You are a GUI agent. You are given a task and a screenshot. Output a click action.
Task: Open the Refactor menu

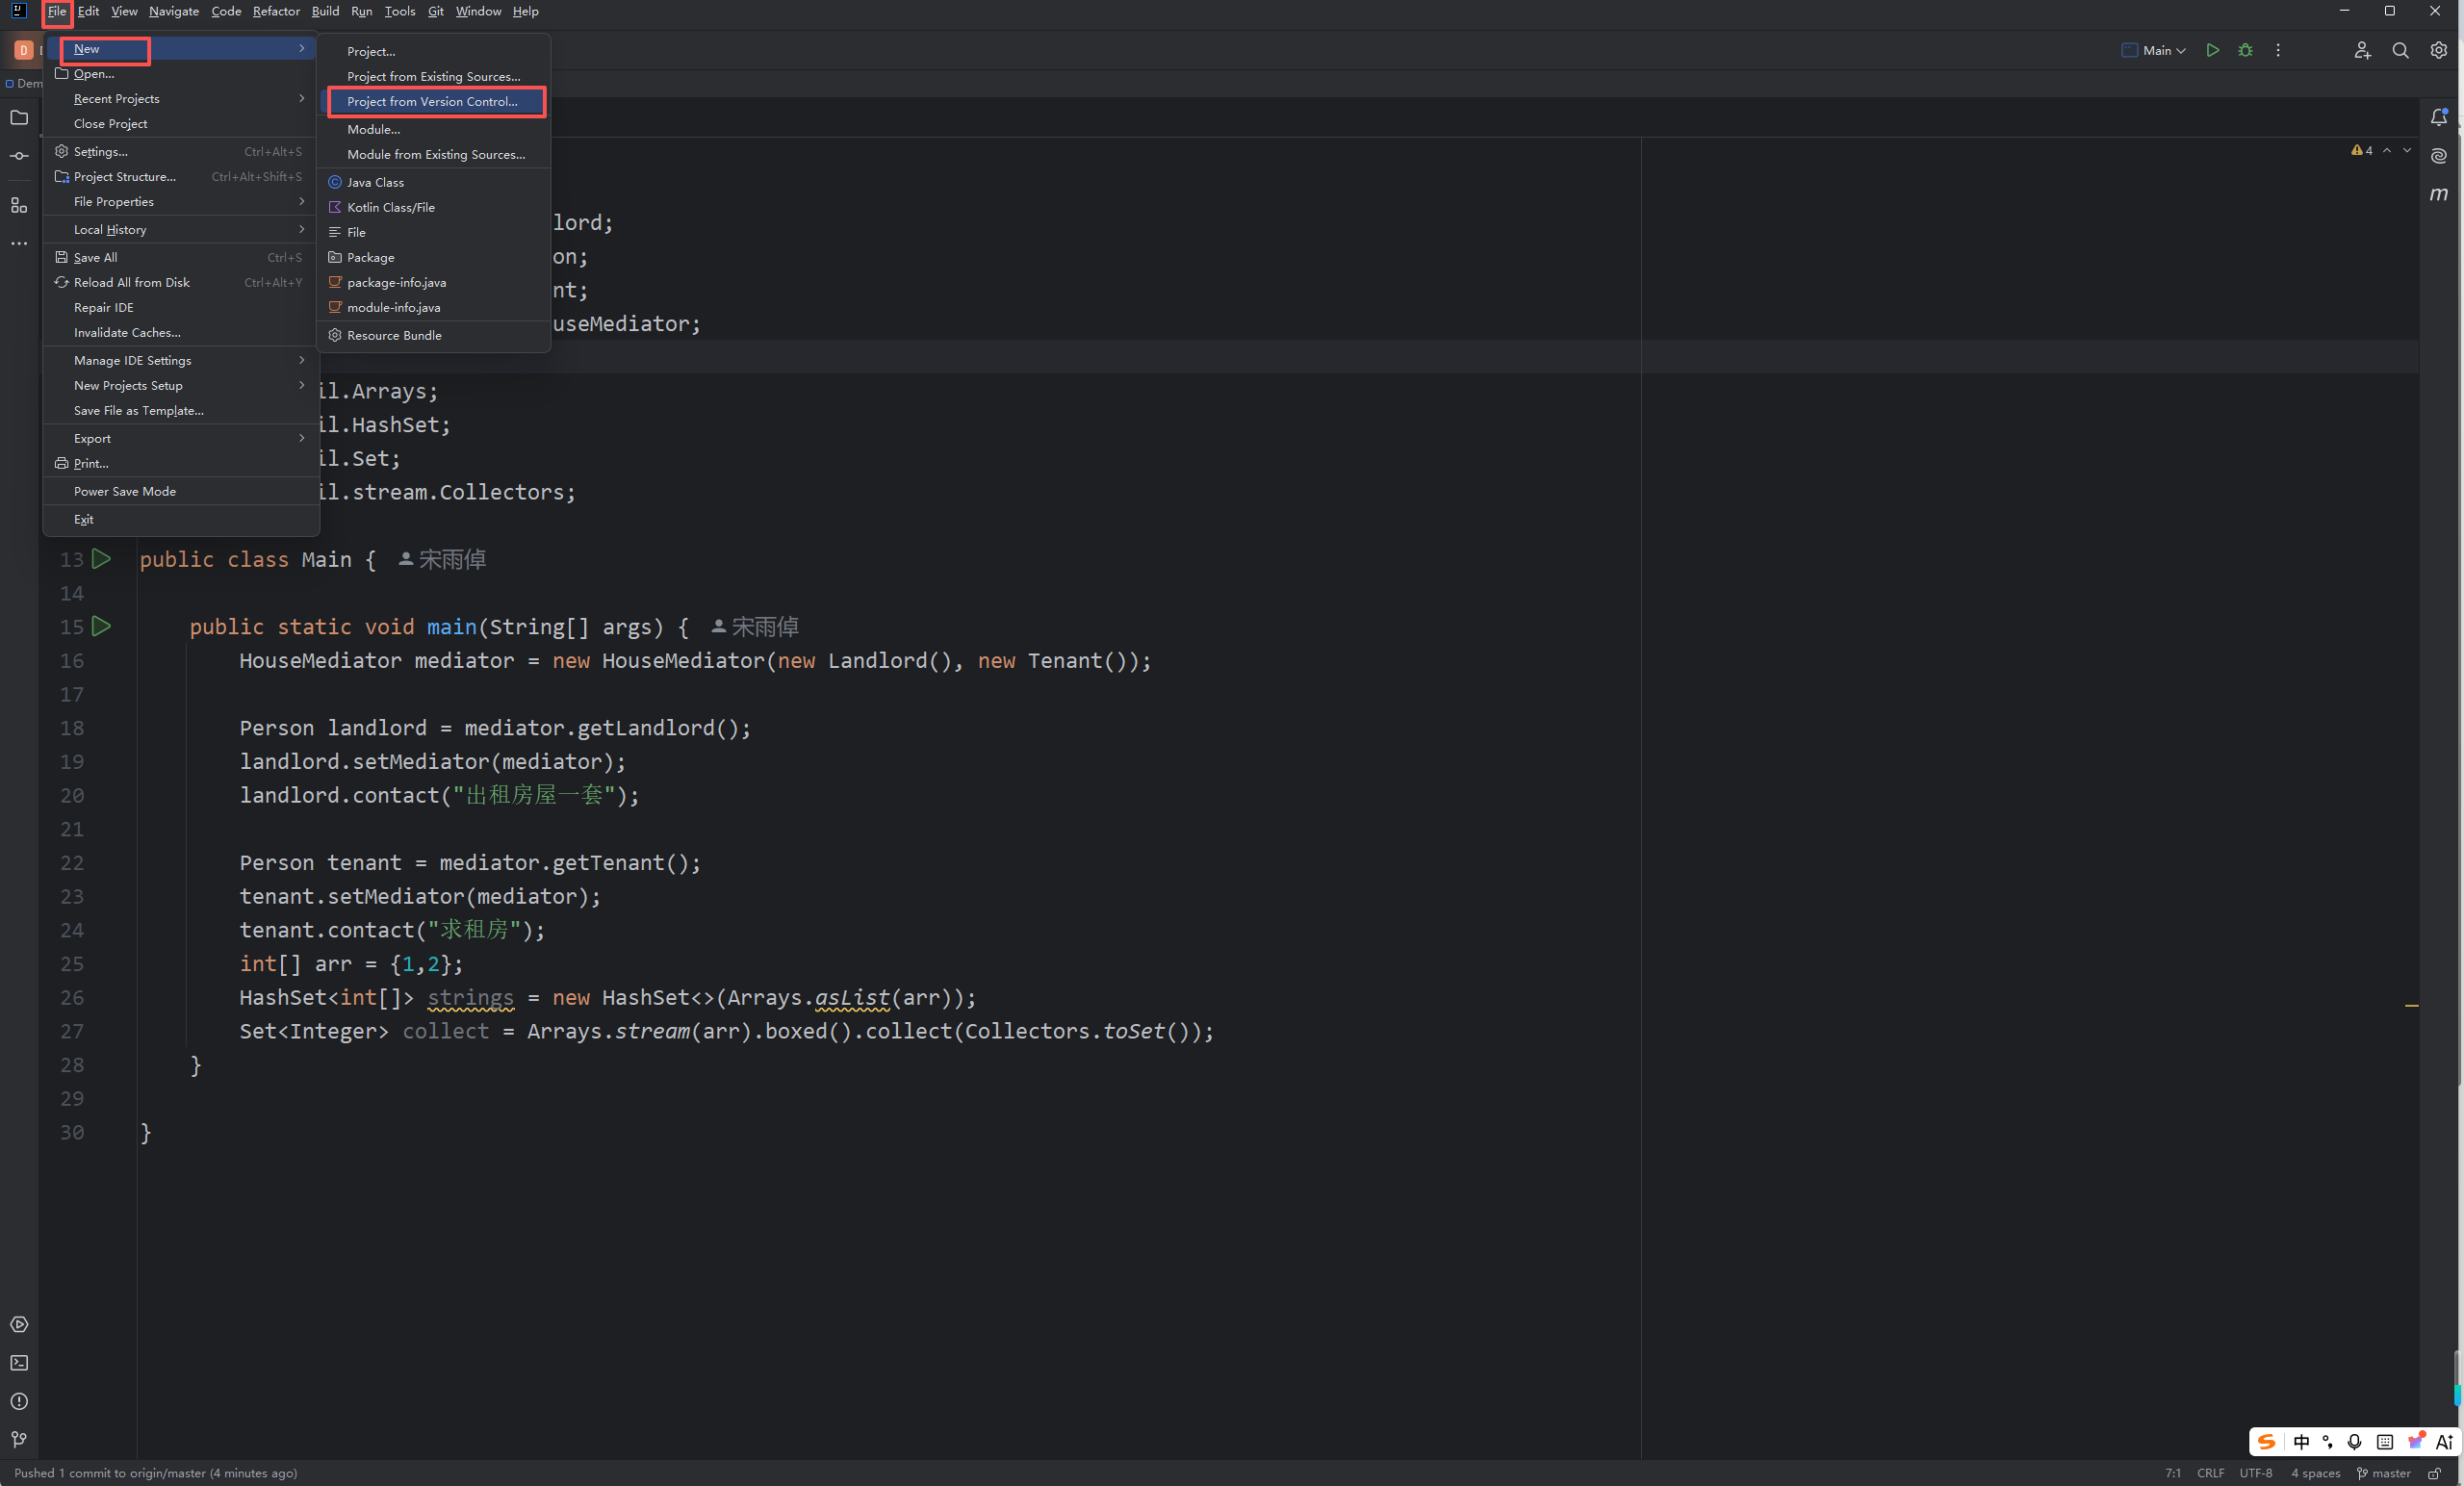276,11
